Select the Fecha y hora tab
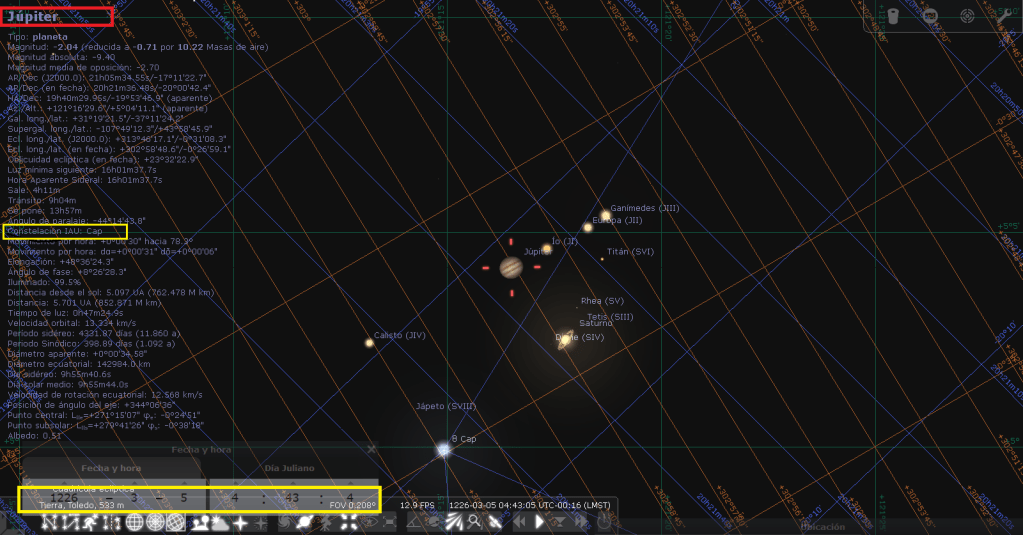Image resolution: width=1023 pixels, height=535 pixels. (109, 468)
